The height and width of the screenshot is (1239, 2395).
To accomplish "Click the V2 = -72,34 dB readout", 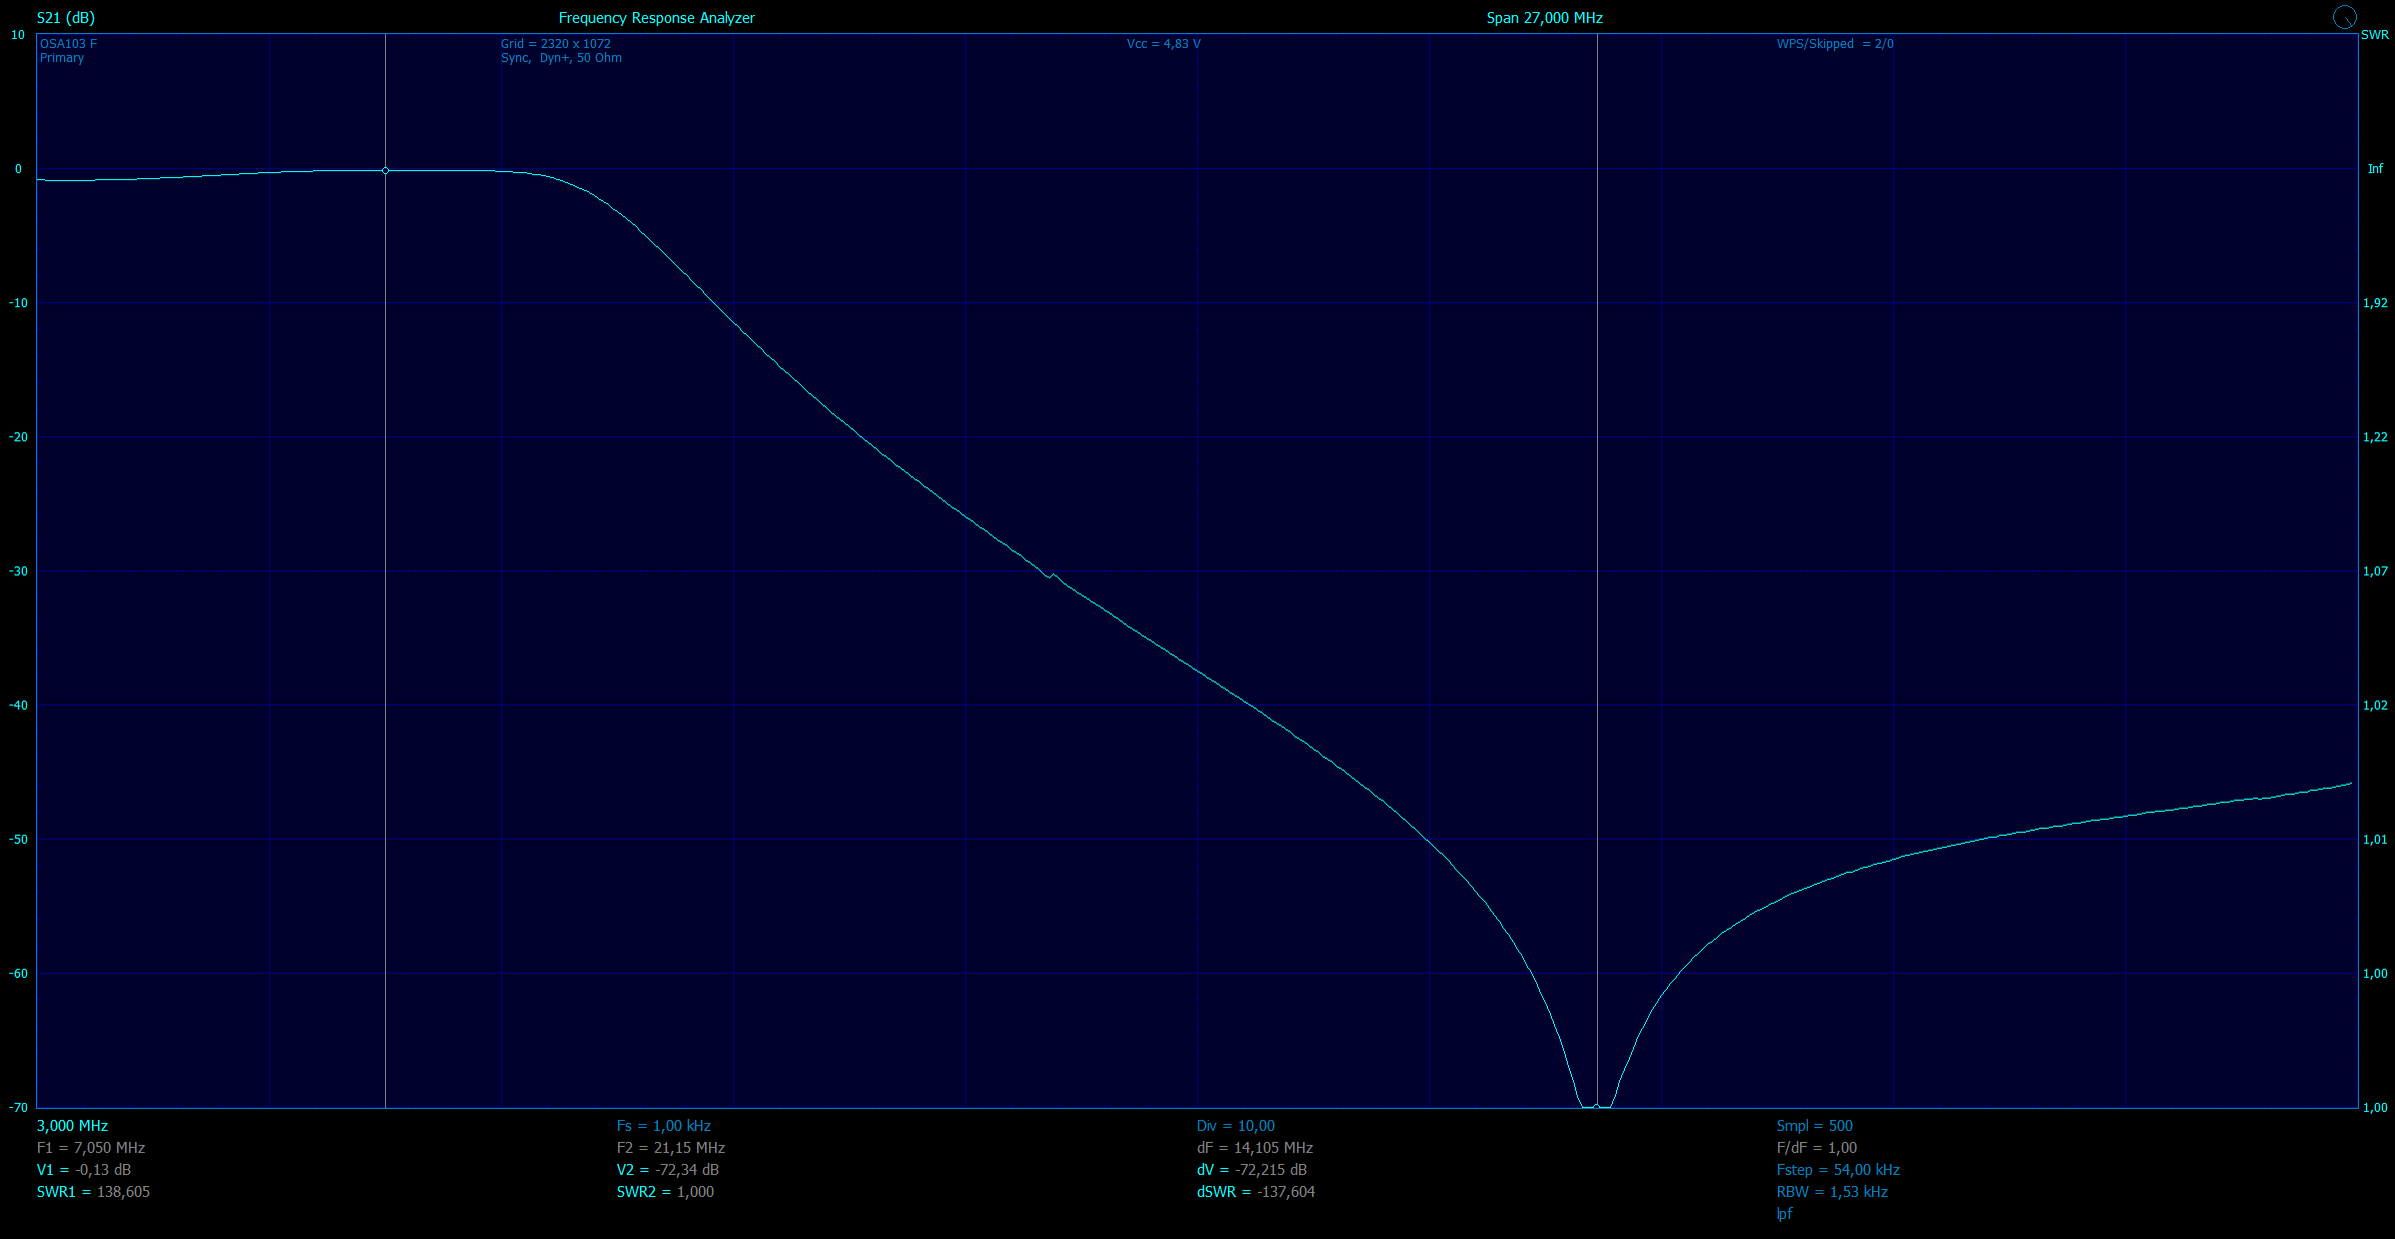I will pos(667,1170).
